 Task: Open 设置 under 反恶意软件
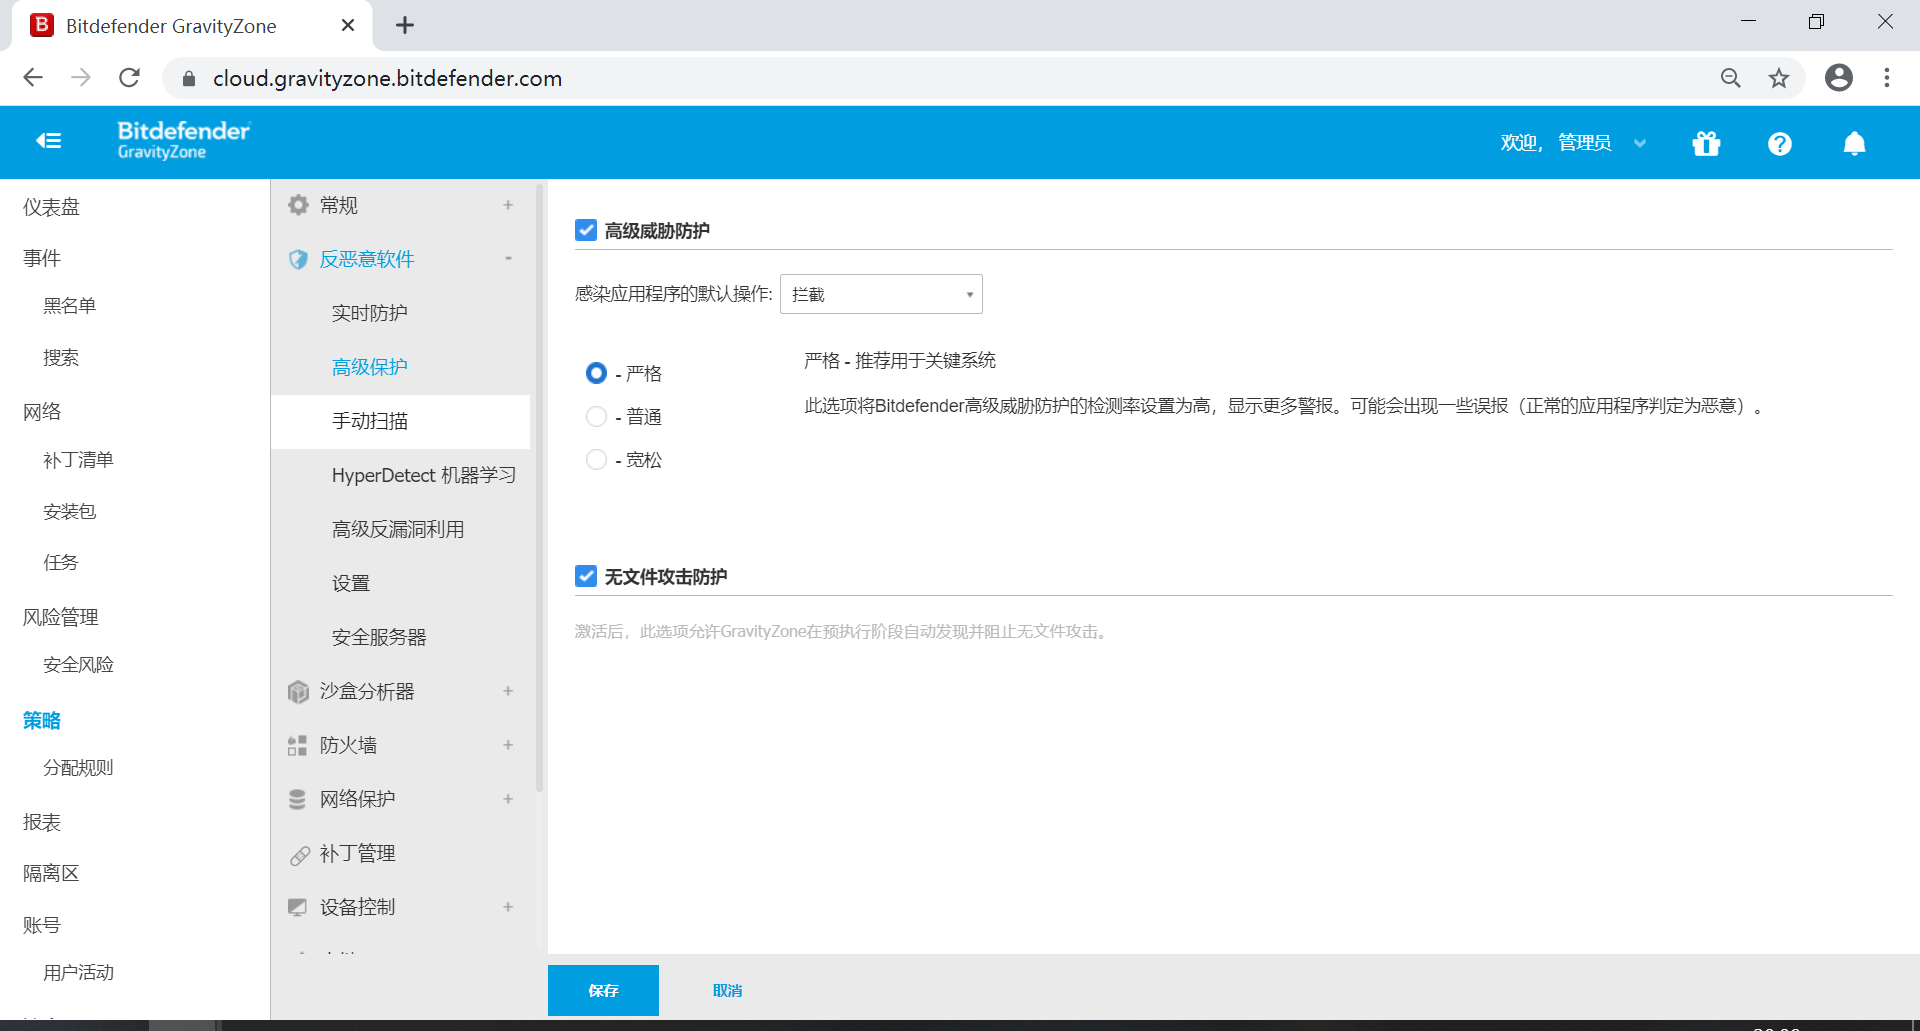tap(351, 583)
